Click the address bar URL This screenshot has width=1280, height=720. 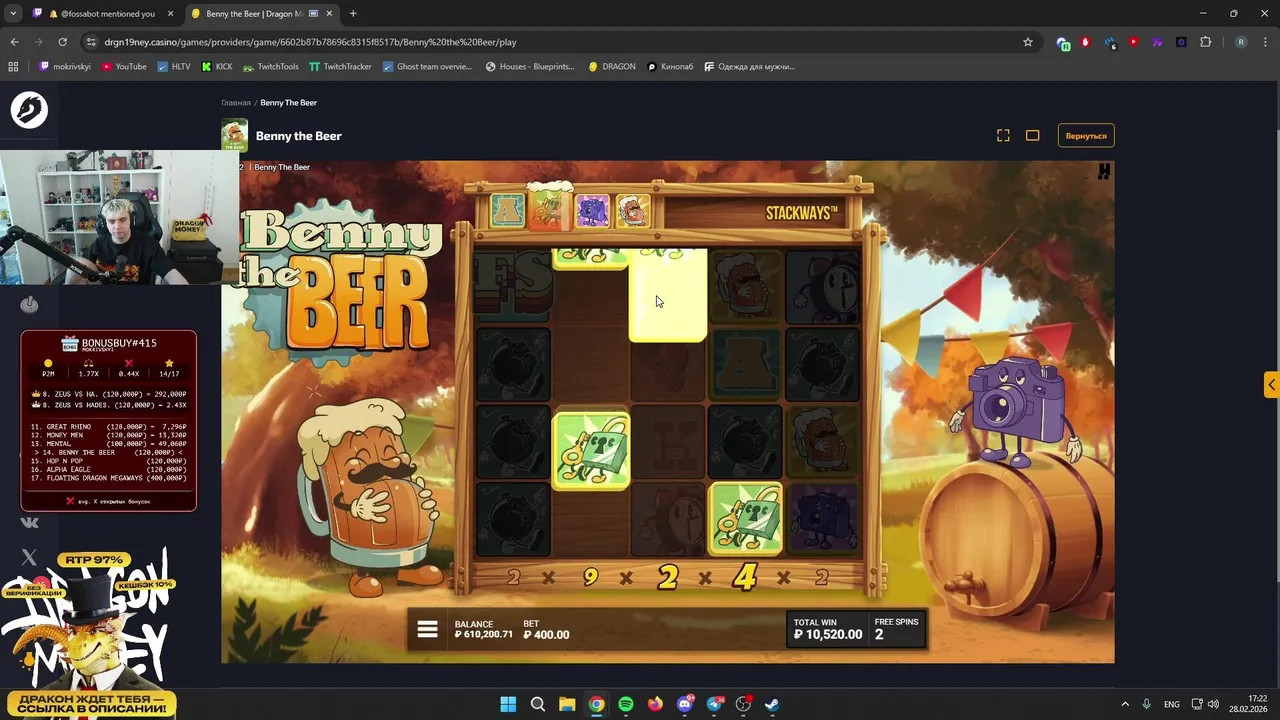310,42
